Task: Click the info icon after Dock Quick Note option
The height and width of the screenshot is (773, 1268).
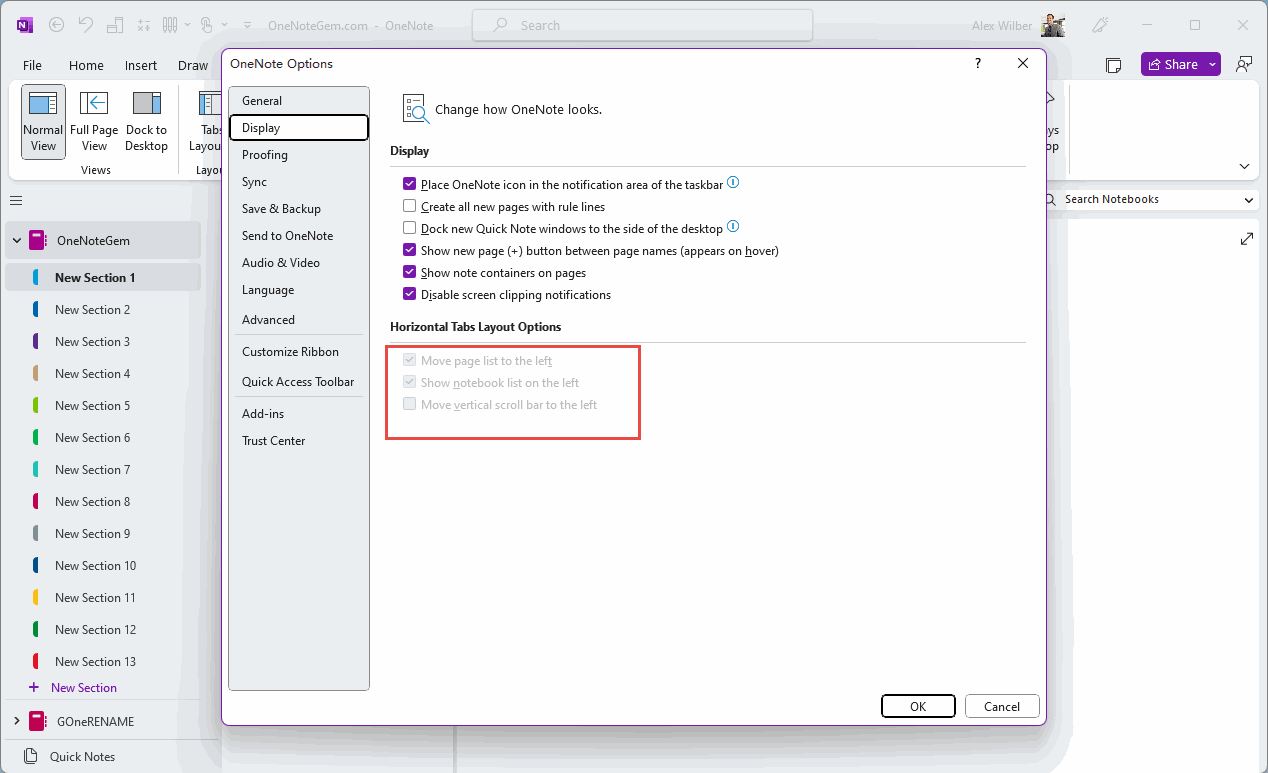Action: click(733, 227)
